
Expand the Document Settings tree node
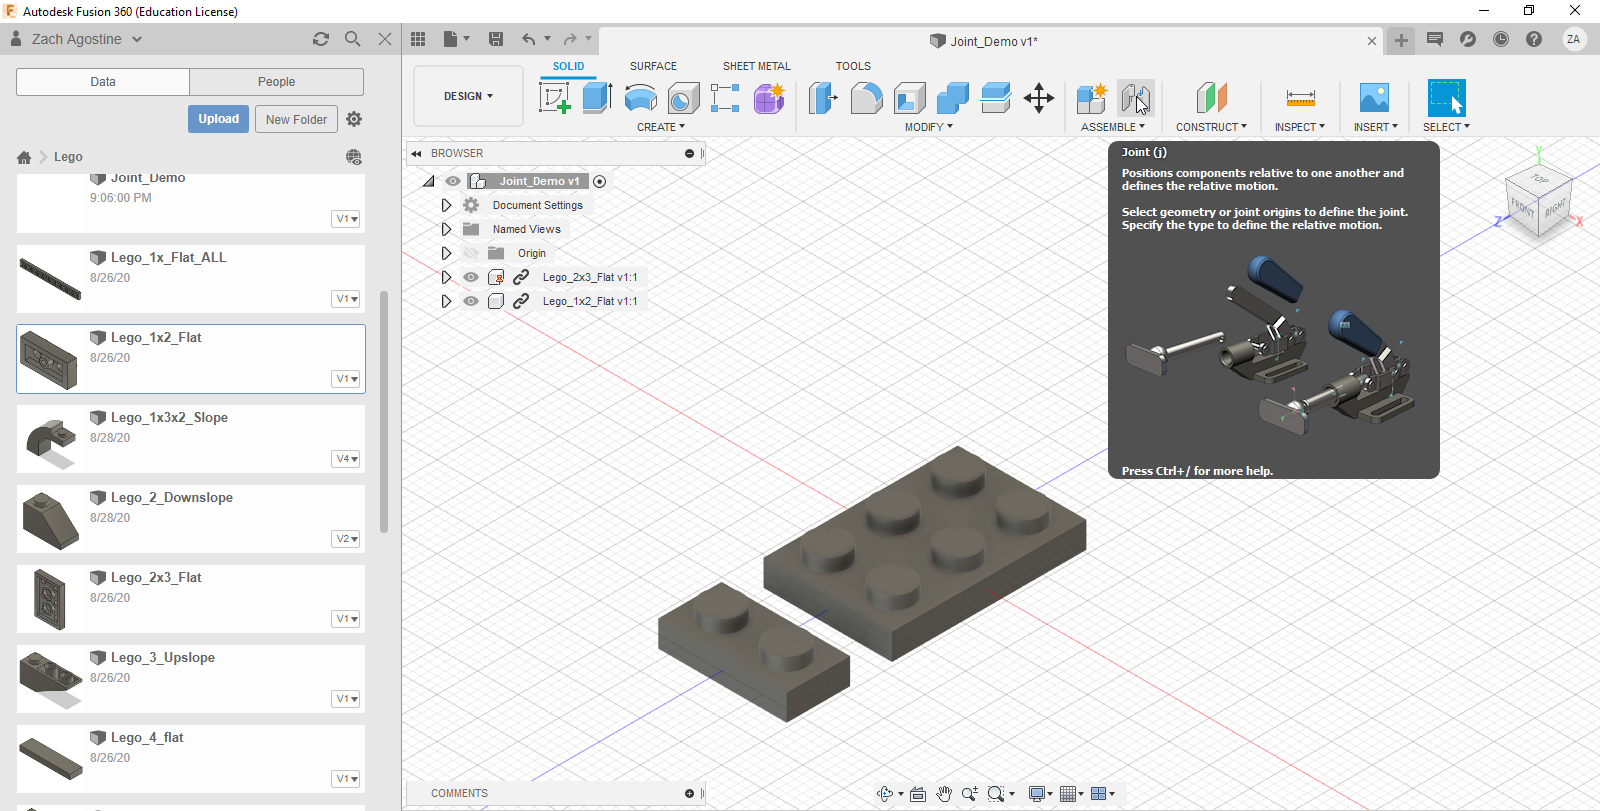point(446,205)
